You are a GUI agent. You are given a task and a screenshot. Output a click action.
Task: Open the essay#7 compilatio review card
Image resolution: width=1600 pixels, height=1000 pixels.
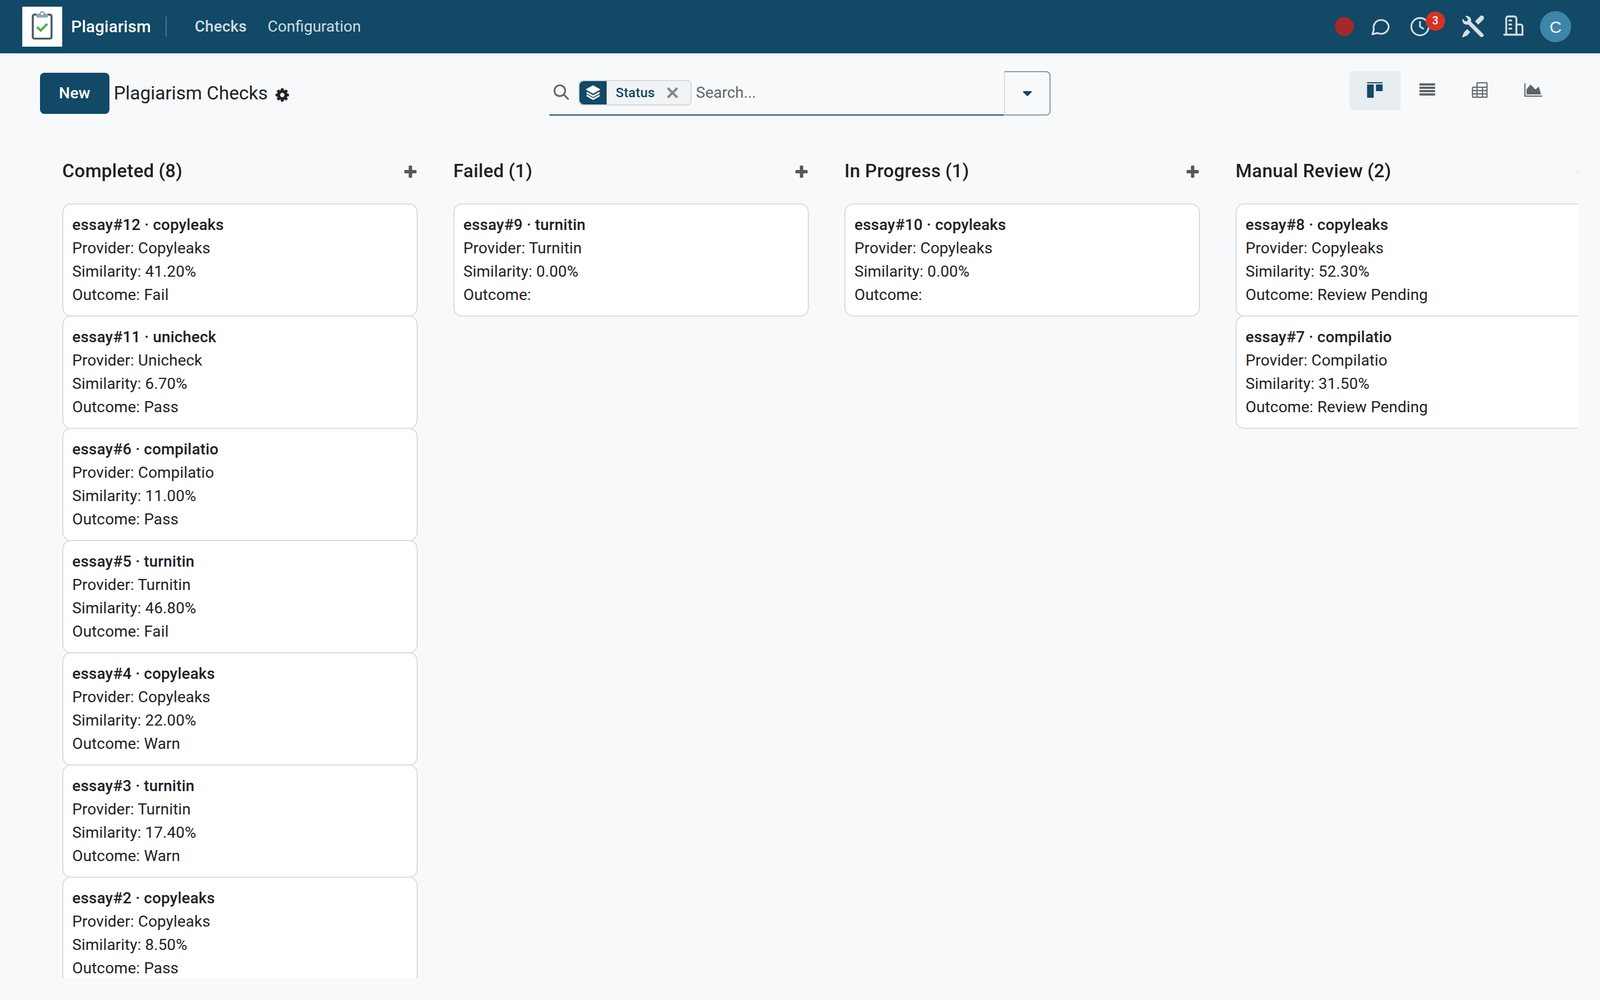[x=1407, y=372]
